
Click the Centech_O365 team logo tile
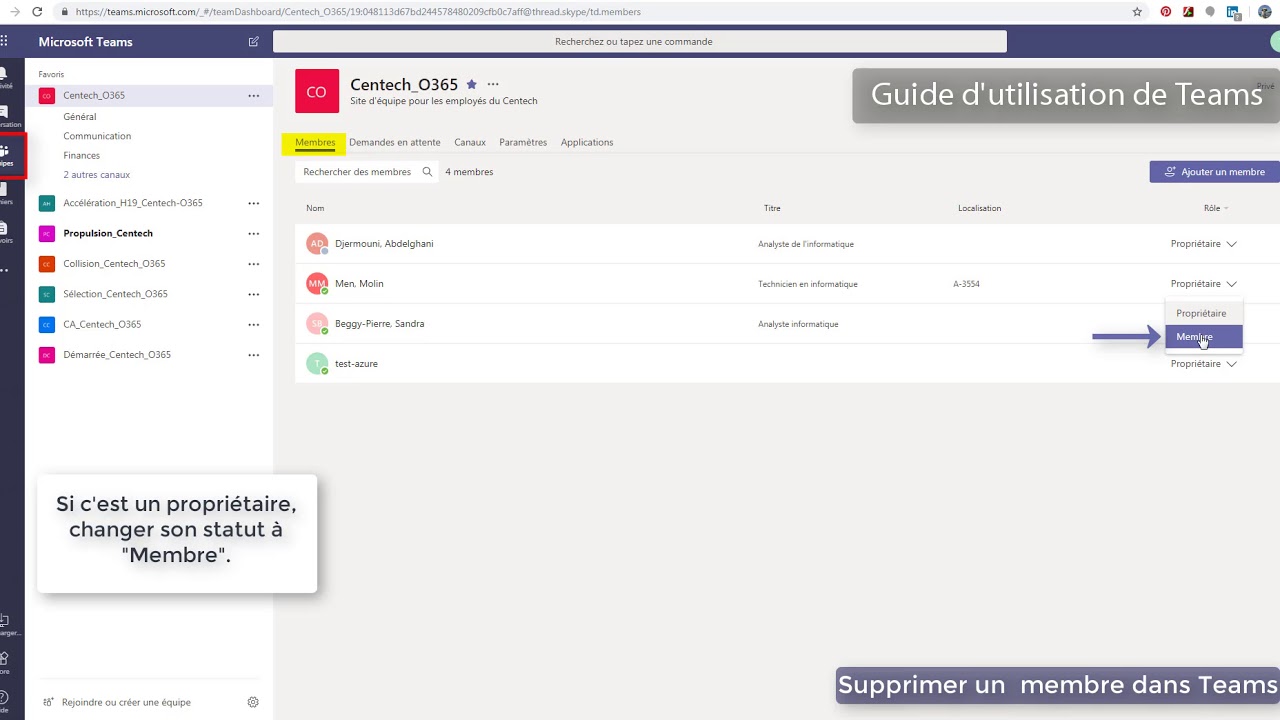coord(316,92)
